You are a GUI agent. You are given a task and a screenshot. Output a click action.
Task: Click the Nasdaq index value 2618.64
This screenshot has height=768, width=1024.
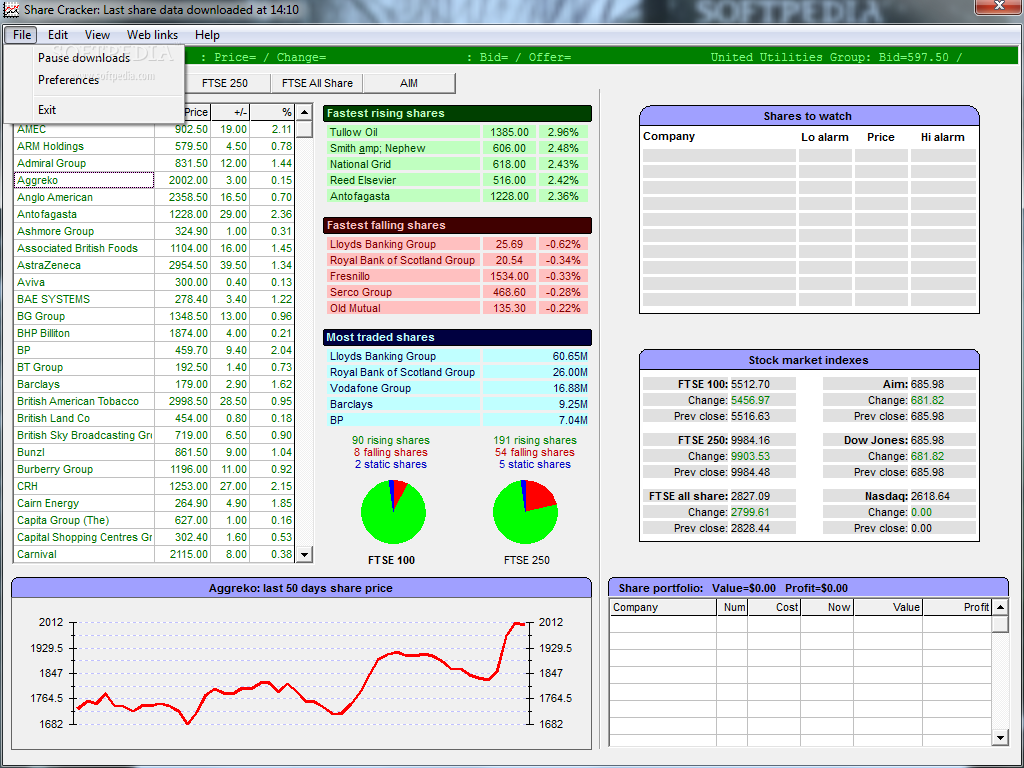tap(930, 496)
